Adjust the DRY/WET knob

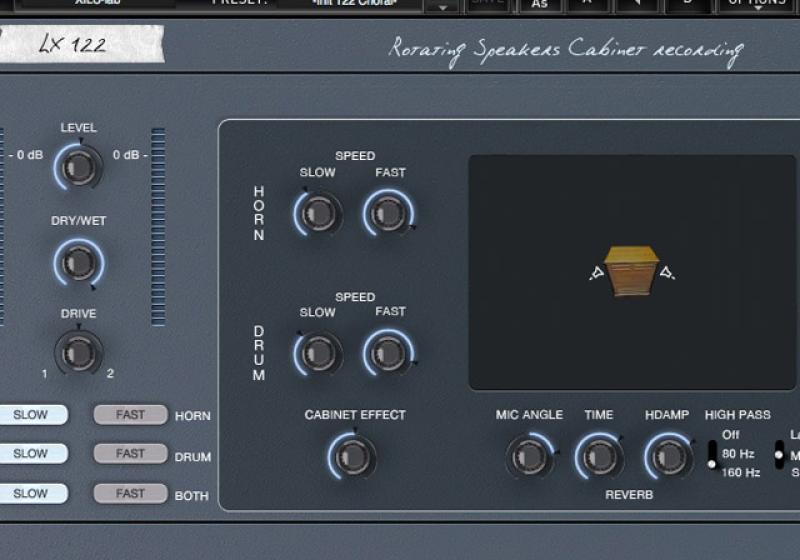coord(78,264)
